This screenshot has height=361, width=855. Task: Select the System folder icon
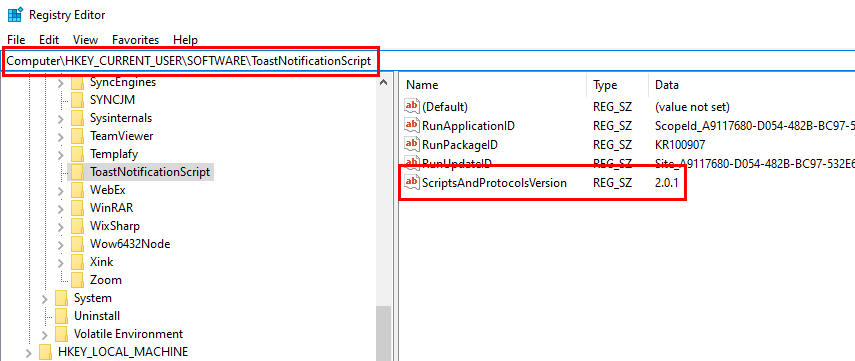[x=62, y=298]
